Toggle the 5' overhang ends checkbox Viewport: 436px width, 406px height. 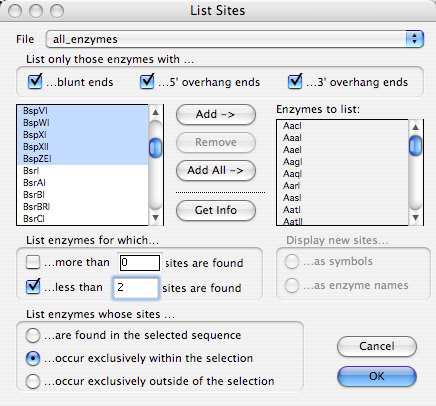click(x=147, y=81)
